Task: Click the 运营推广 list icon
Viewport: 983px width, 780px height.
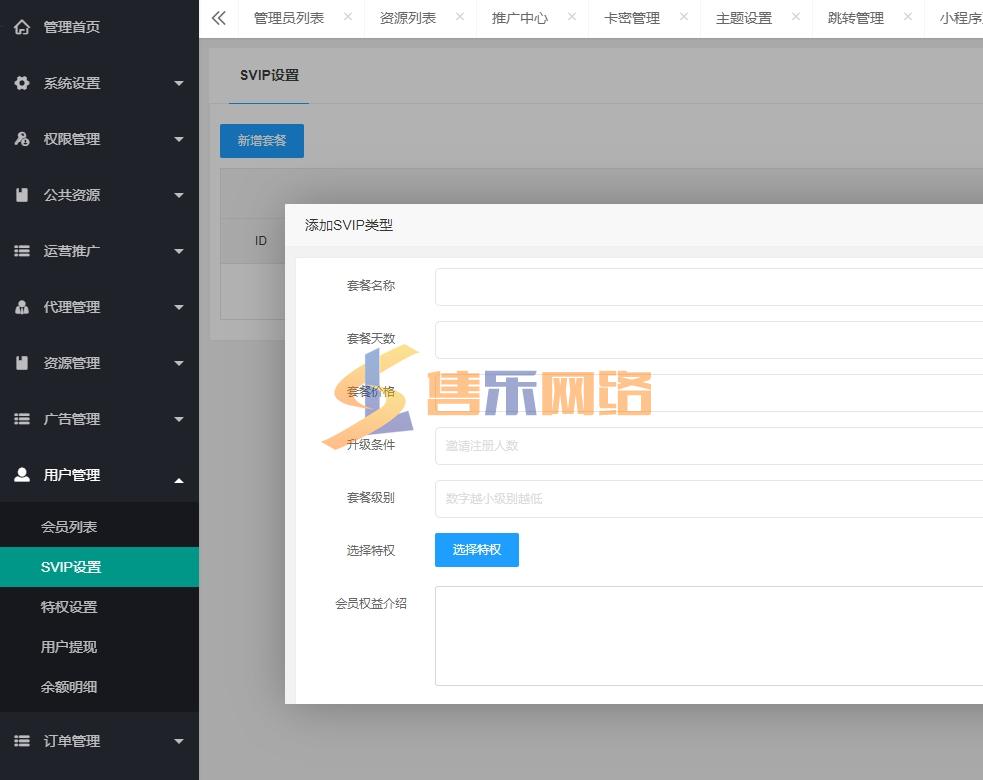Action: coord(22,251)
